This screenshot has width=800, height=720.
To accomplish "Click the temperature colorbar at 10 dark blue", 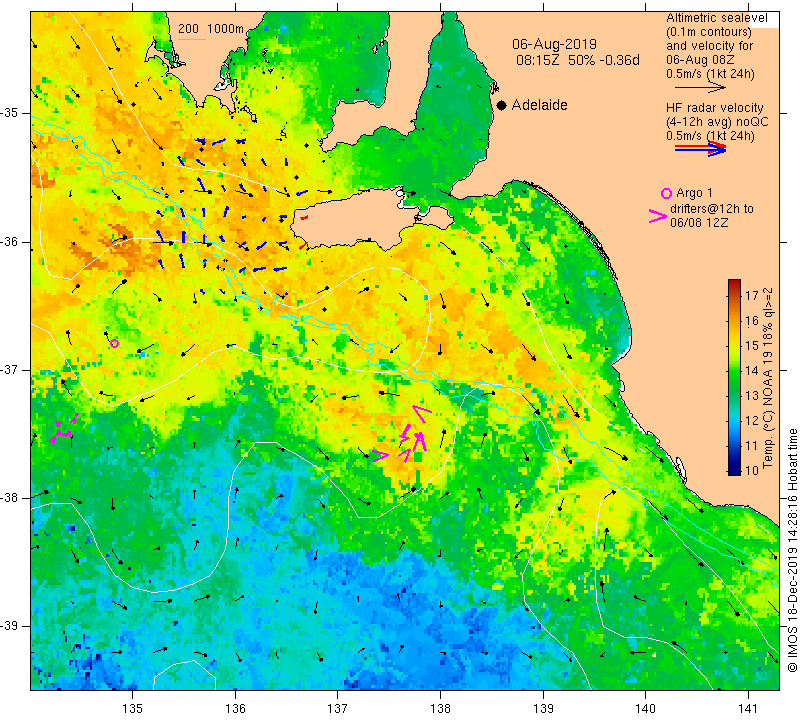I will [x=734, y=470].
